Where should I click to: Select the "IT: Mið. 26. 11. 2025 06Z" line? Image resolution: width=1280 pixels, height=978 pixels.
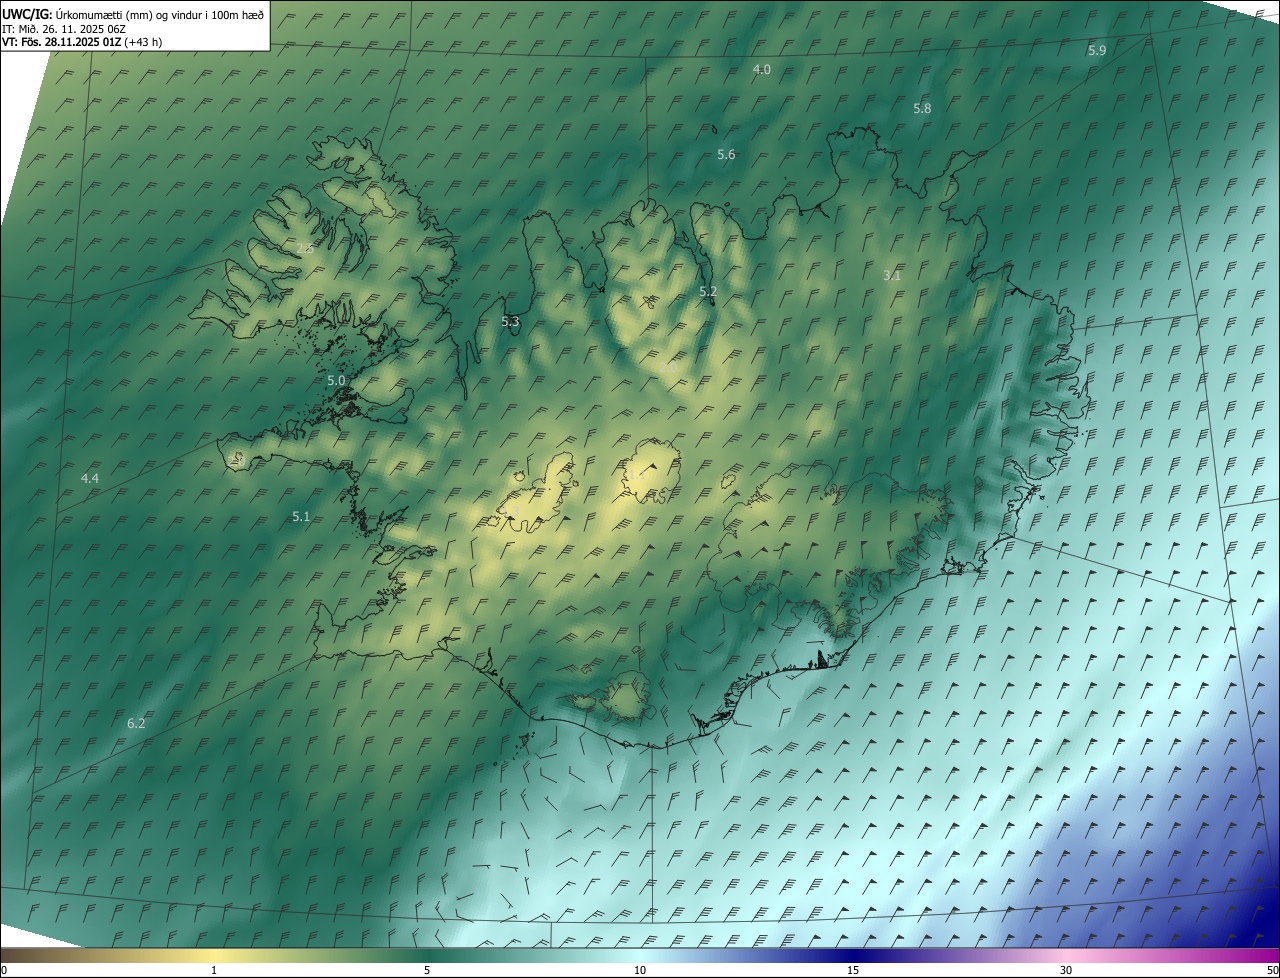click(x=63, y=28)
